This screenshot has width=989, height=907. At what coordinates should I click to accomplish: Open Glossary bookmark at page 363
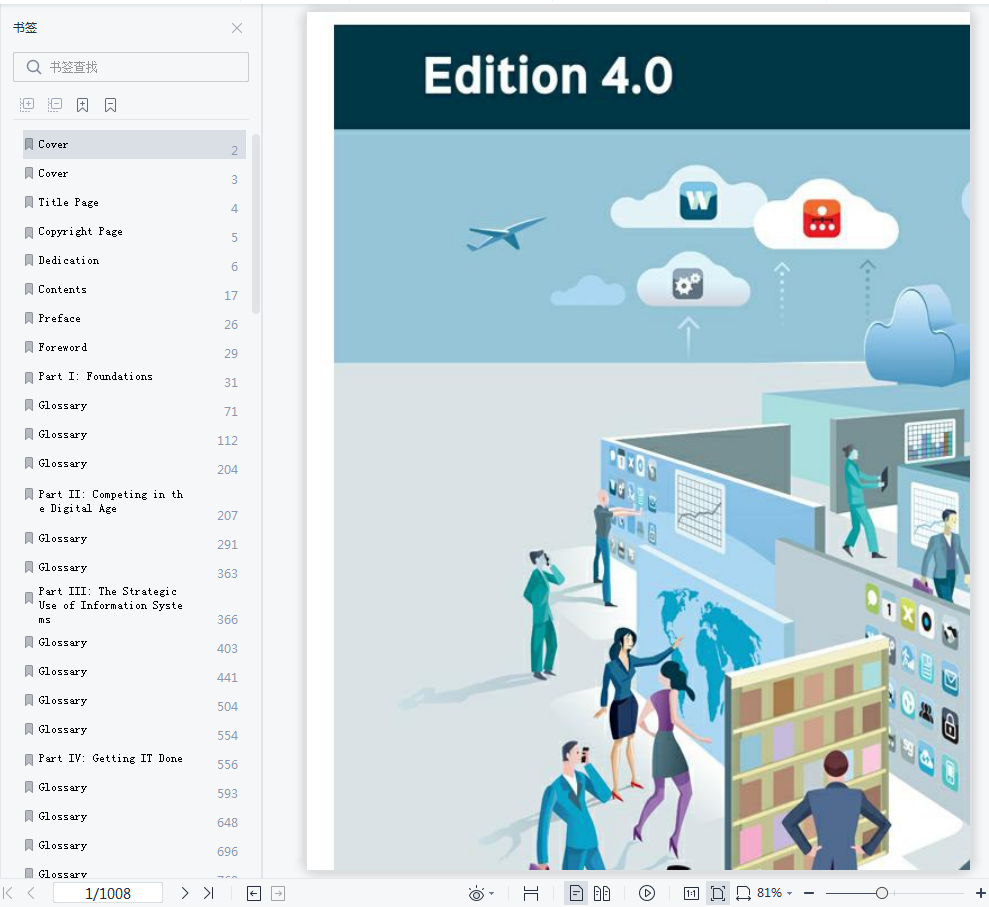tap(134, 568)
